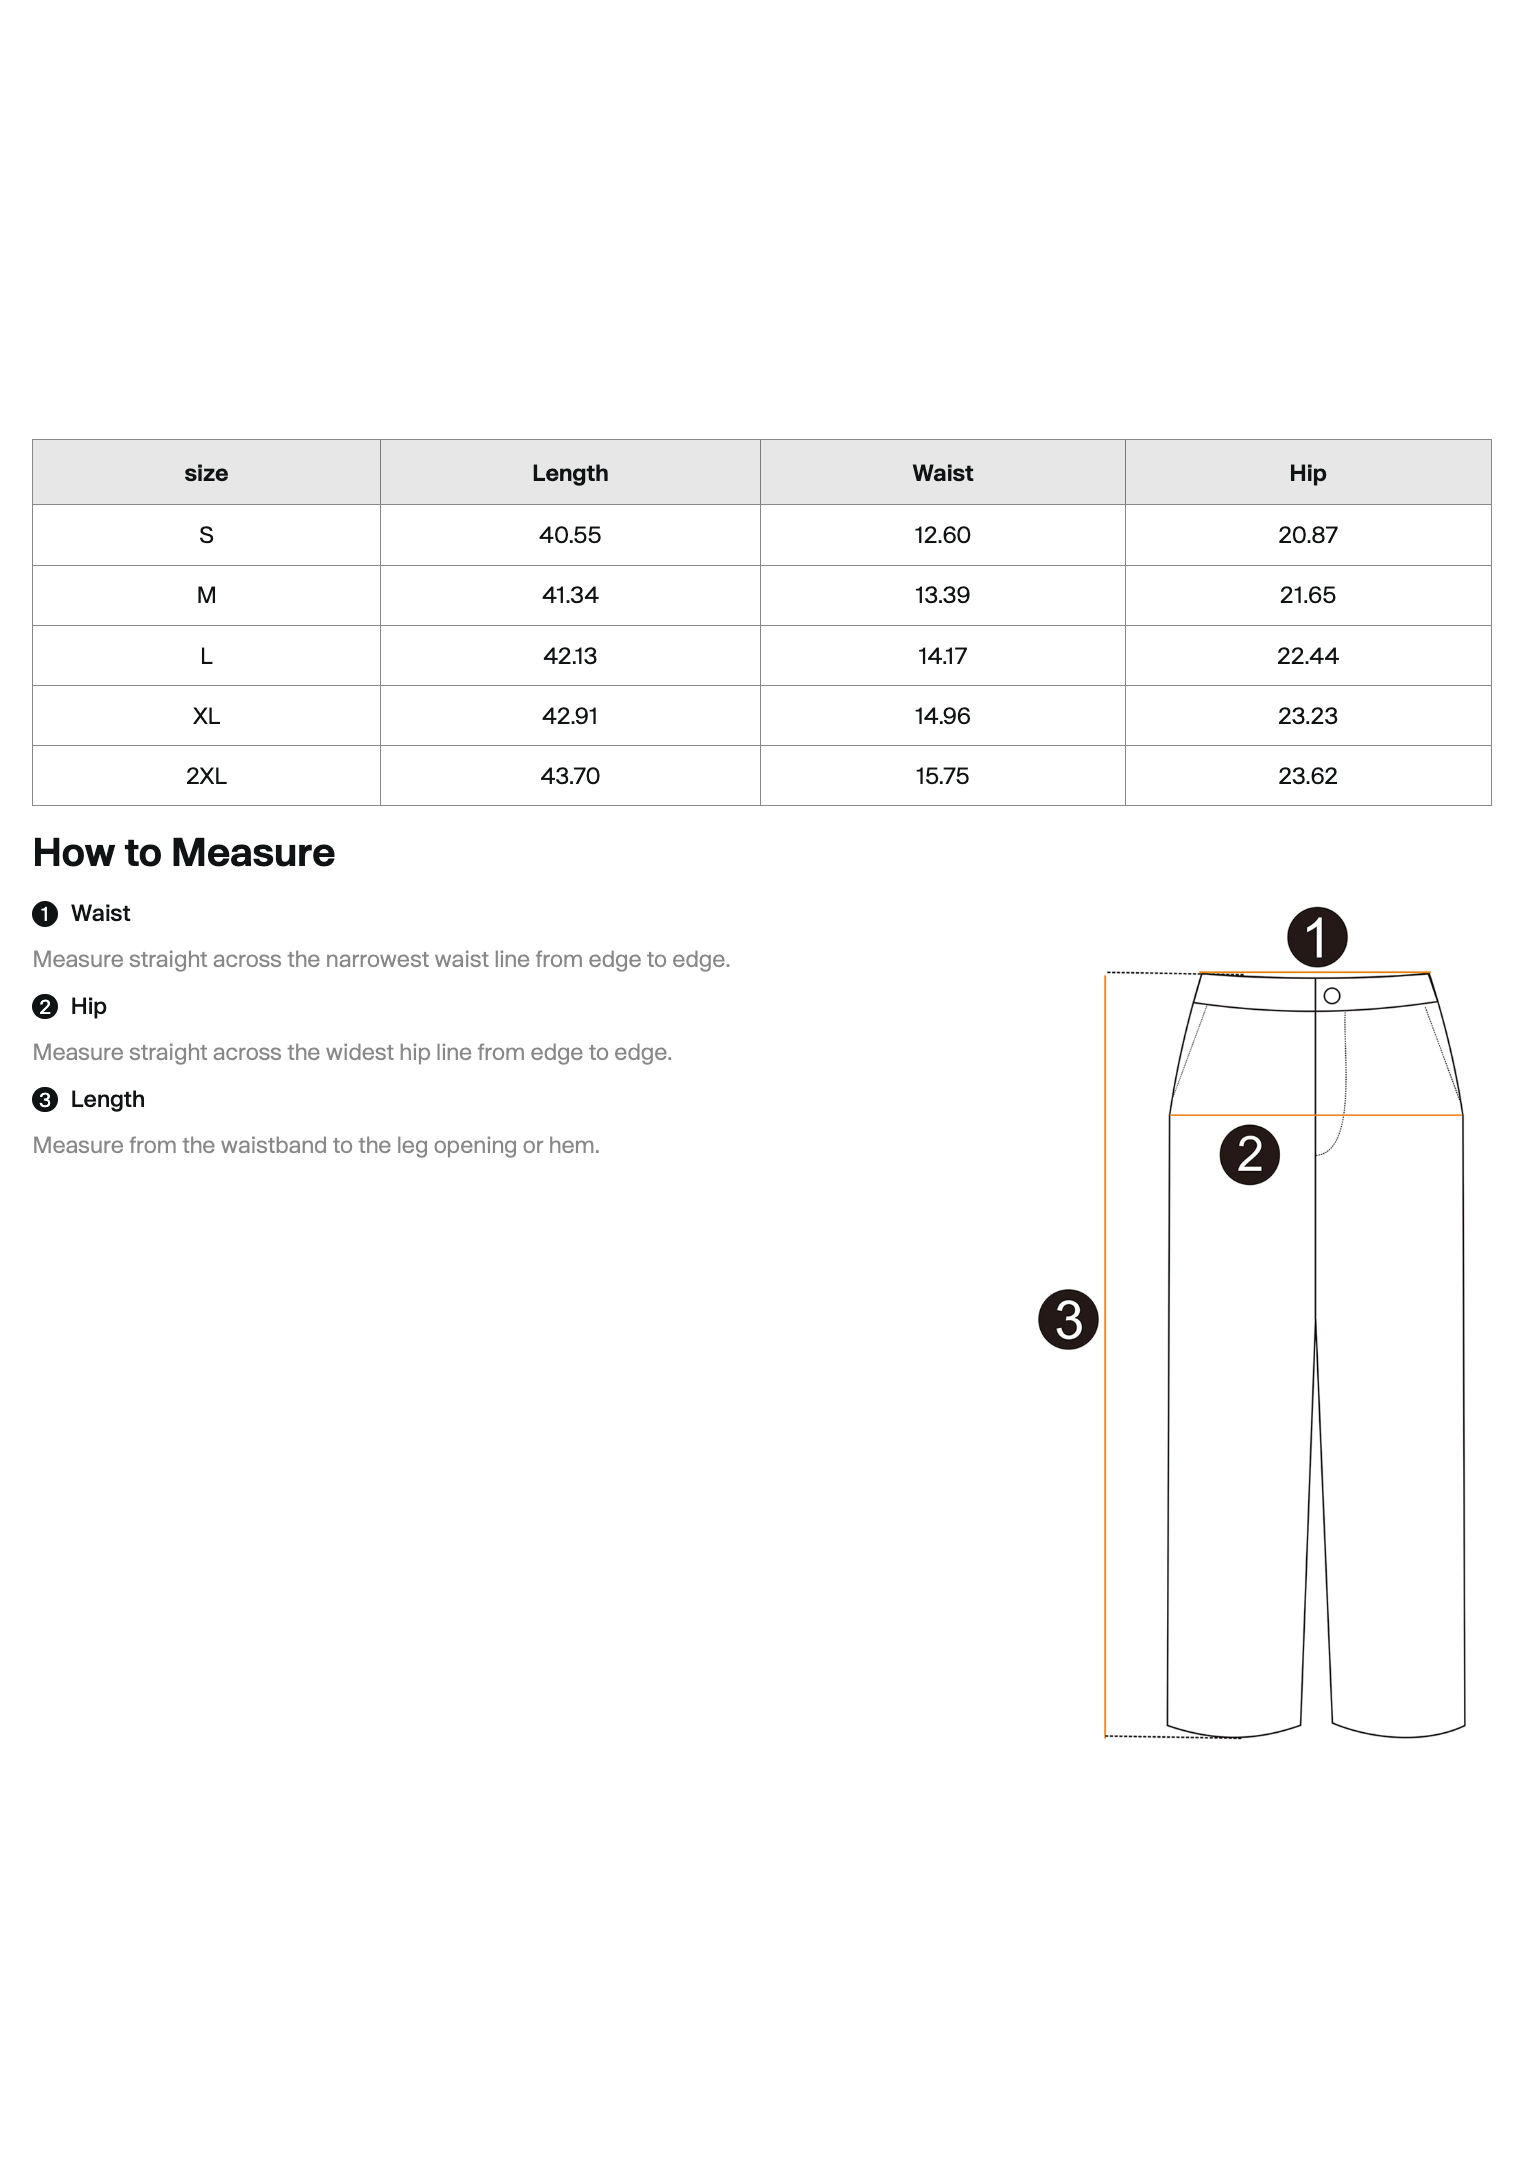Screen dimensions: 1514x2165
Task: Select the Waist column header
Action: click(943, 472)
